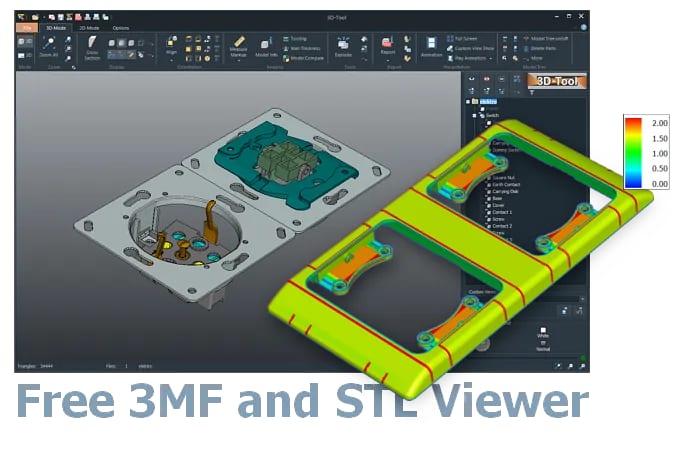
Task: Switch to the 3D-Mode ribbon tab
Action: point(56,28)
